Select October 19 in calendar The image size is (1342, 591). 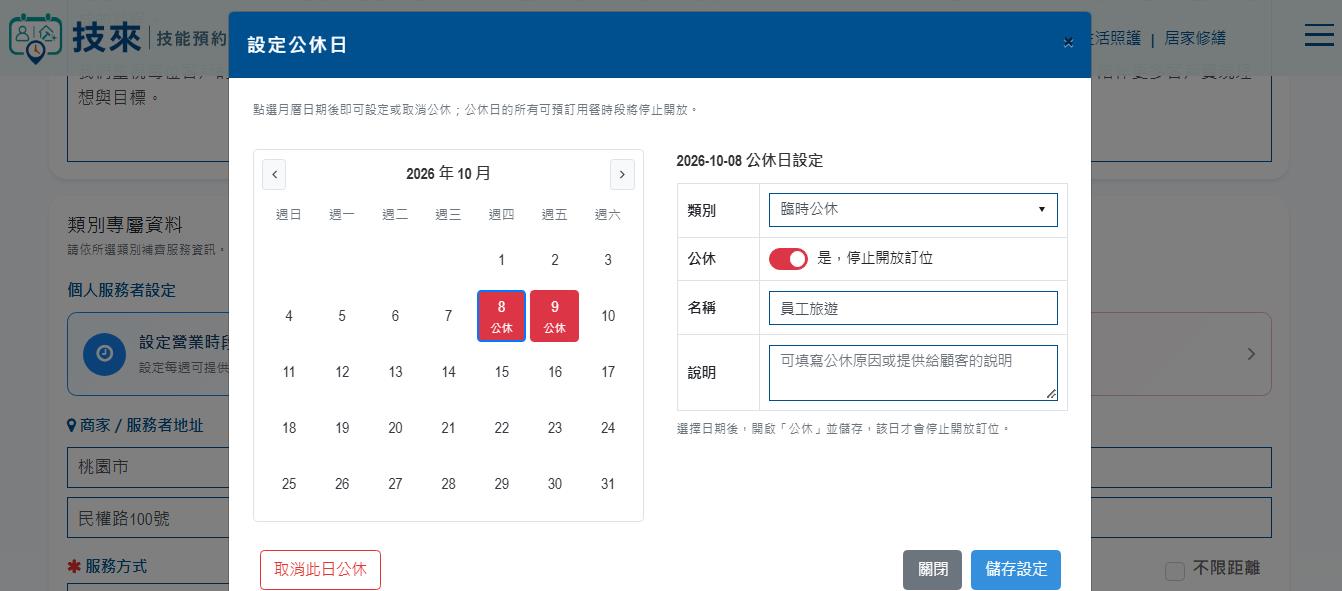(x=342, y=428)
